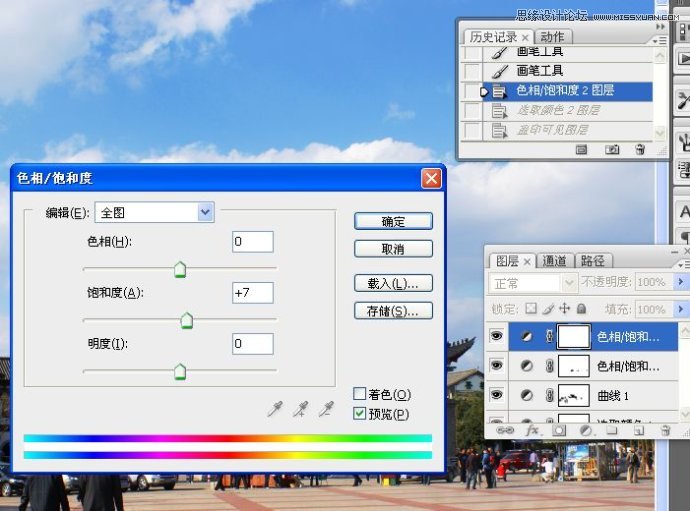
Task: Open the brushes icon in right dock
Action: point(683,142)
